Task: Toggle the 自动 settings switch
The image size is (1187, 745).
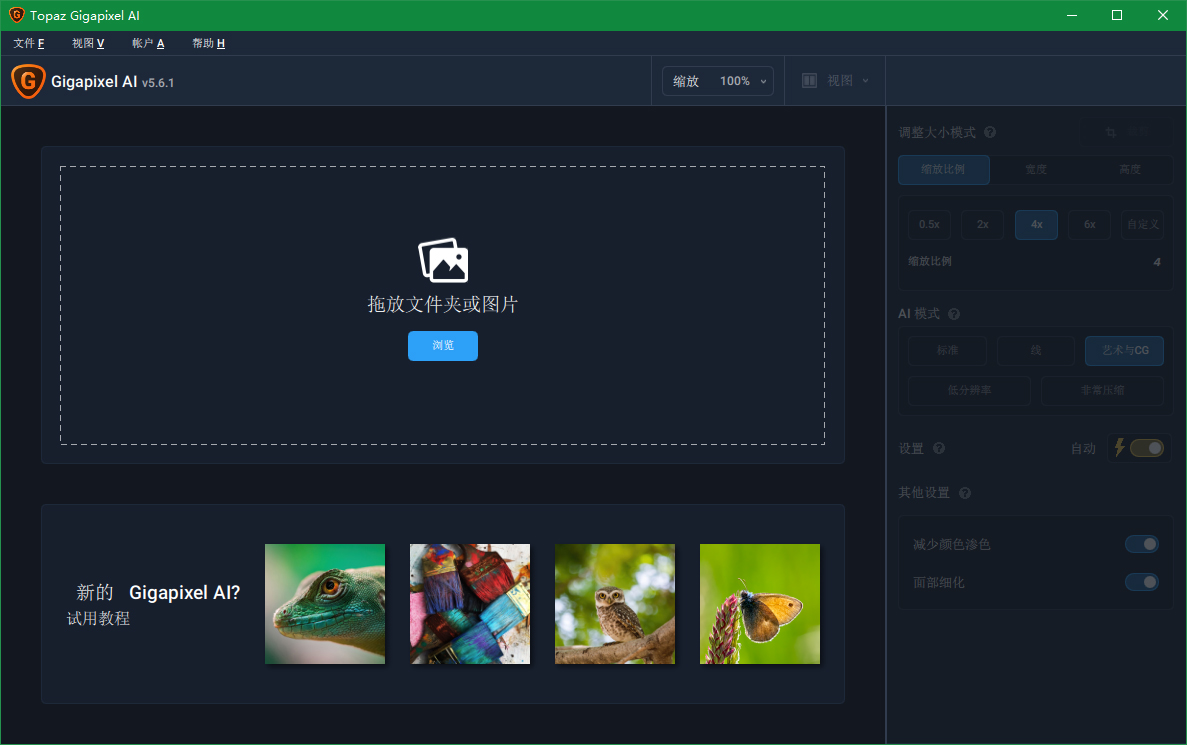Action: point(1146,448)
